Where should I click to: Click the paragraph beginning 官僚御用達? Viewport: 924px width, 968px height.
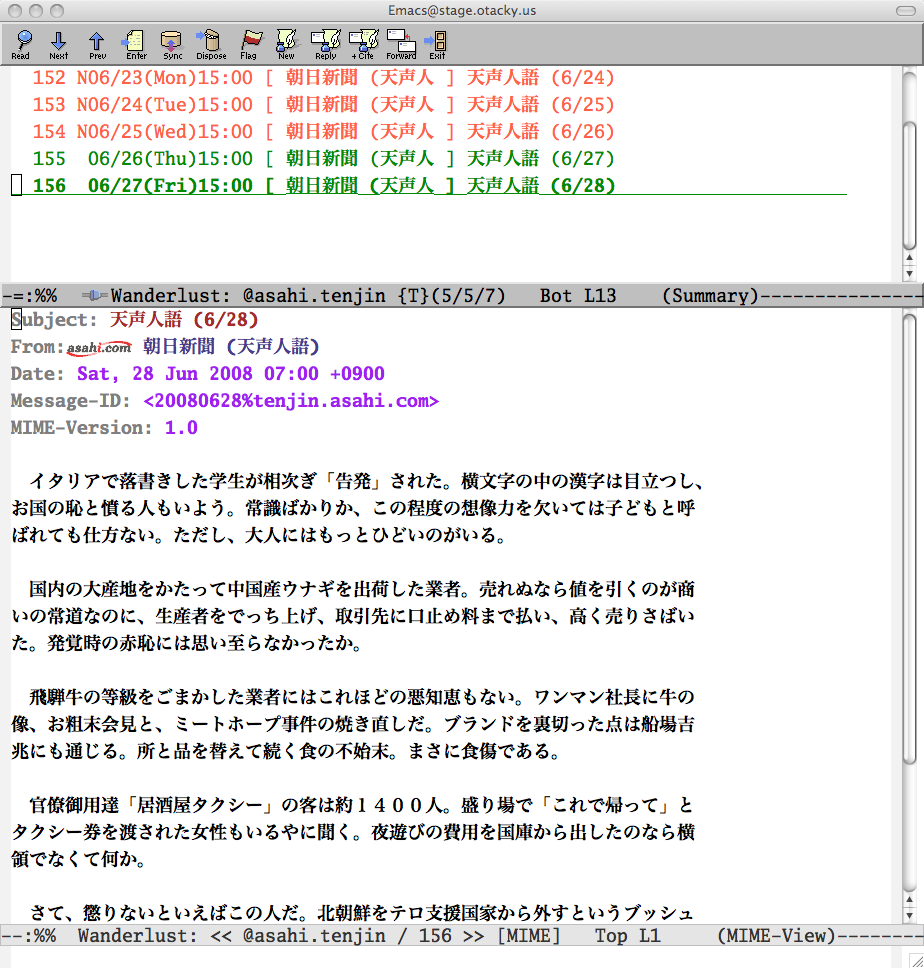coord(353,832)
